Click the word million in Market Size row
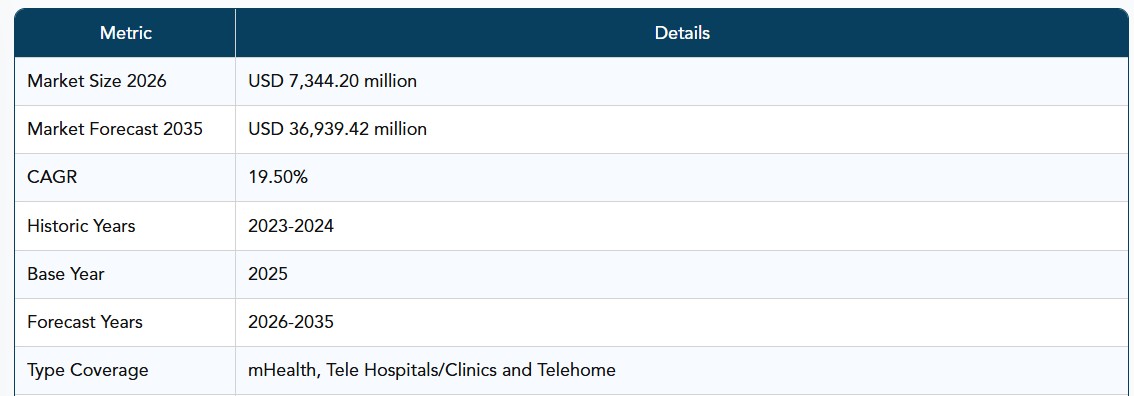This screenshot has height=396, width=1134. 390,81
